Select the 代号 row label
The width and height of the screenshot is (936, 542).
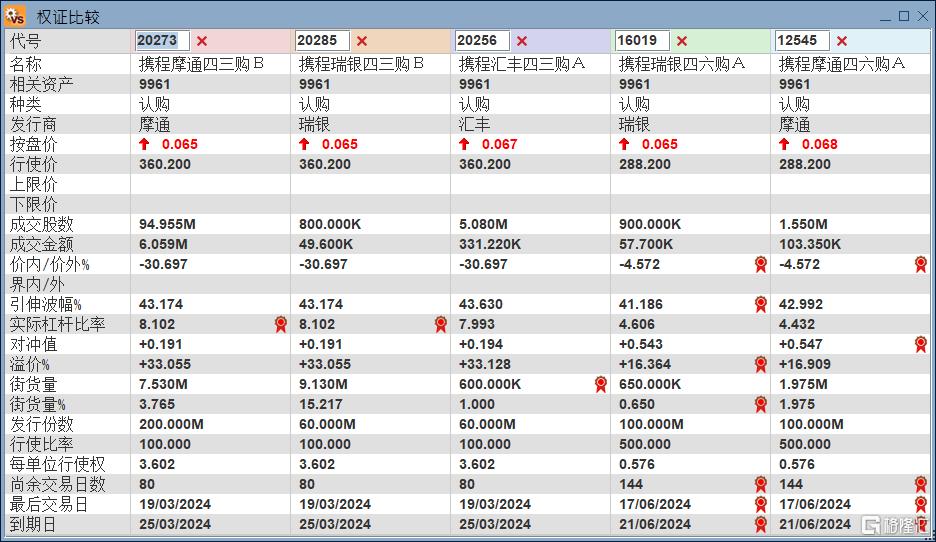pos(26,41)
